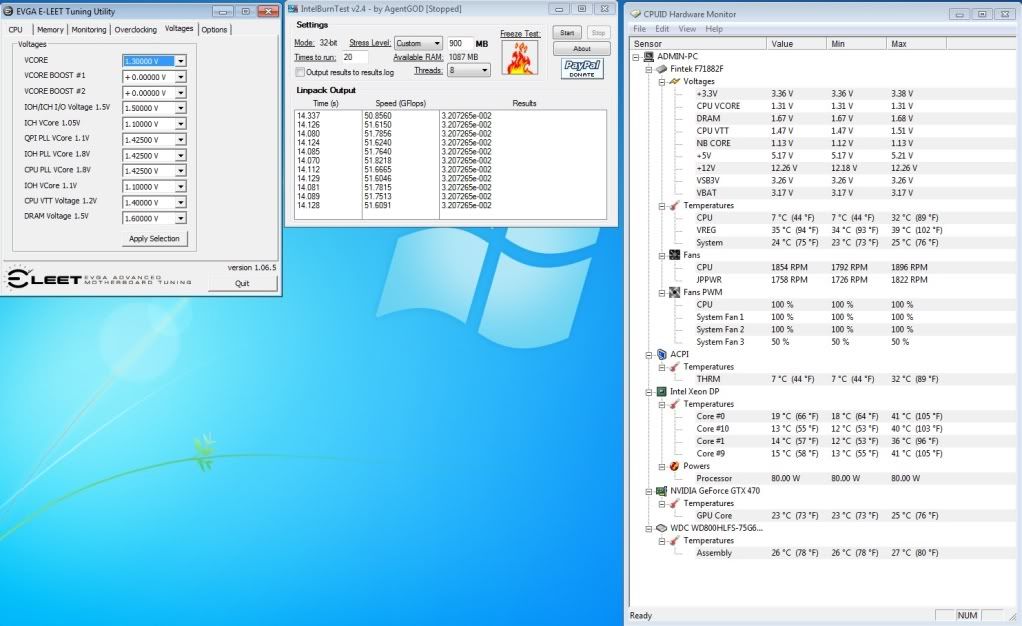
Task: Select the CPU VCORE sensor row
Action: pyautogui.click(x=821, y=106)
